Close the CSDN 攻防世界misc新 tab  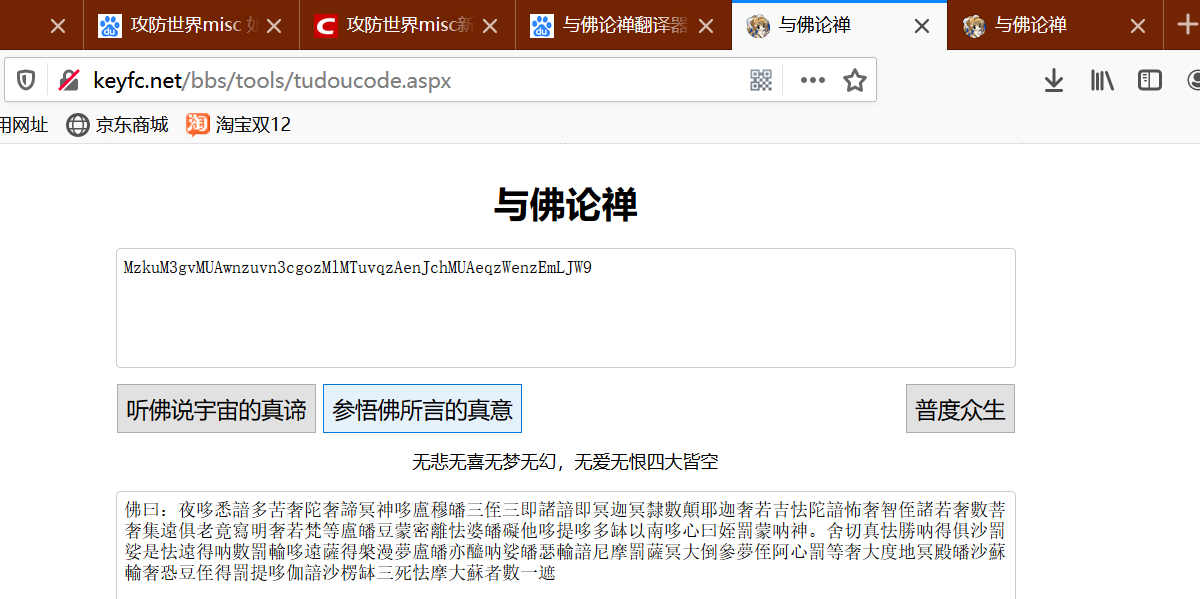click(x=491, y=26)
